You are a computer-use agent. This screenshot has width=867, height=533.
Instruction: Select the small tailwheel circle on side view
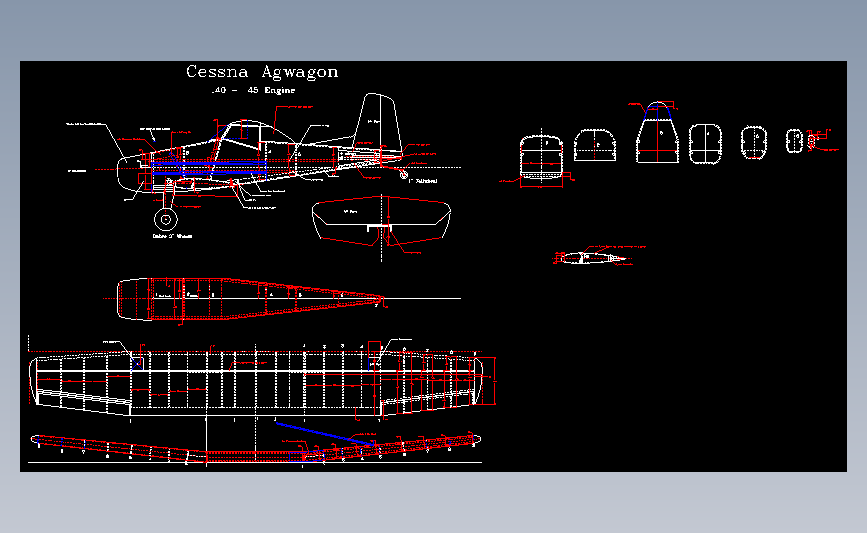(404, 175)
